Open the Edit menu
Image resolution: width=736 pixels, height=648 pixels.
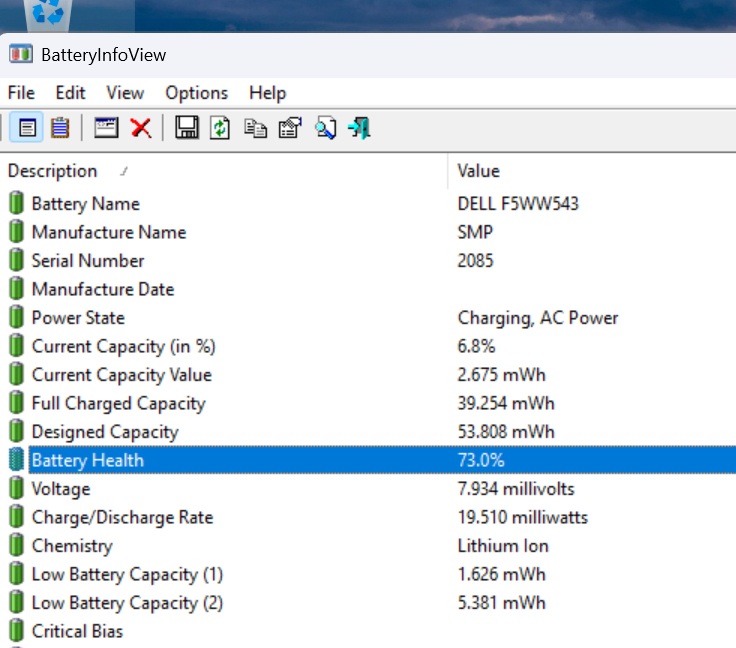point(70,93)
